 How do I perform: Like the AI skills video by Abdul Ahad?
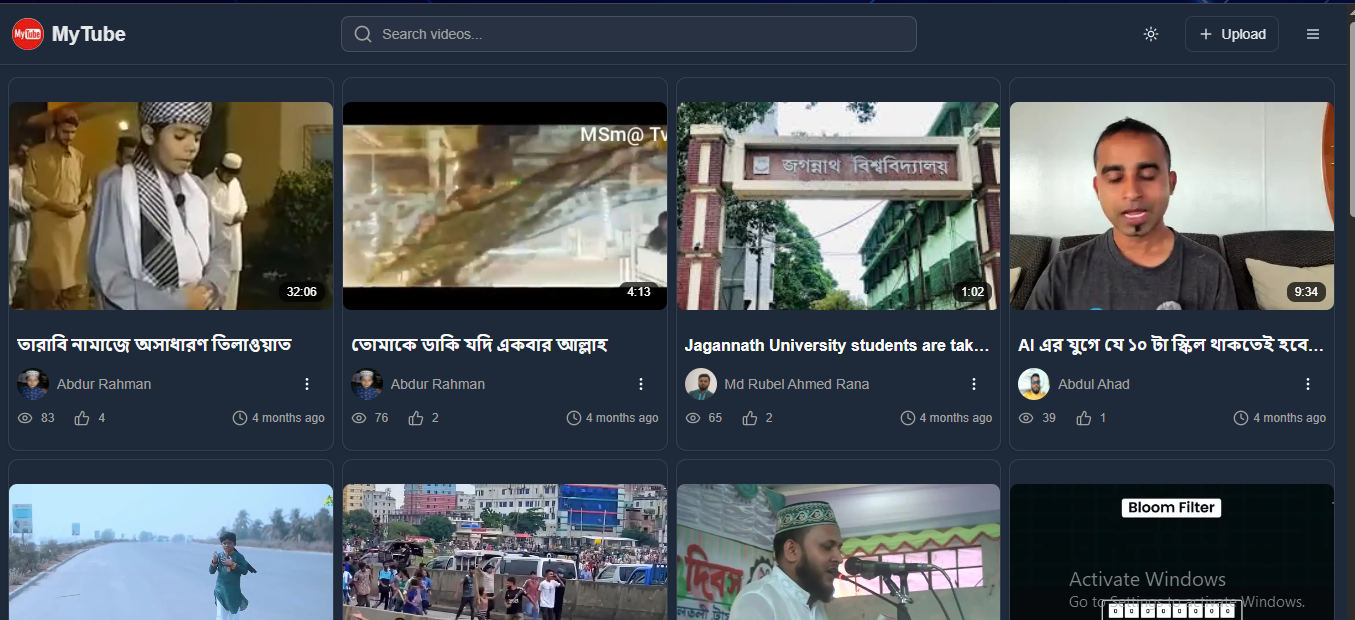coord(1083,418)
